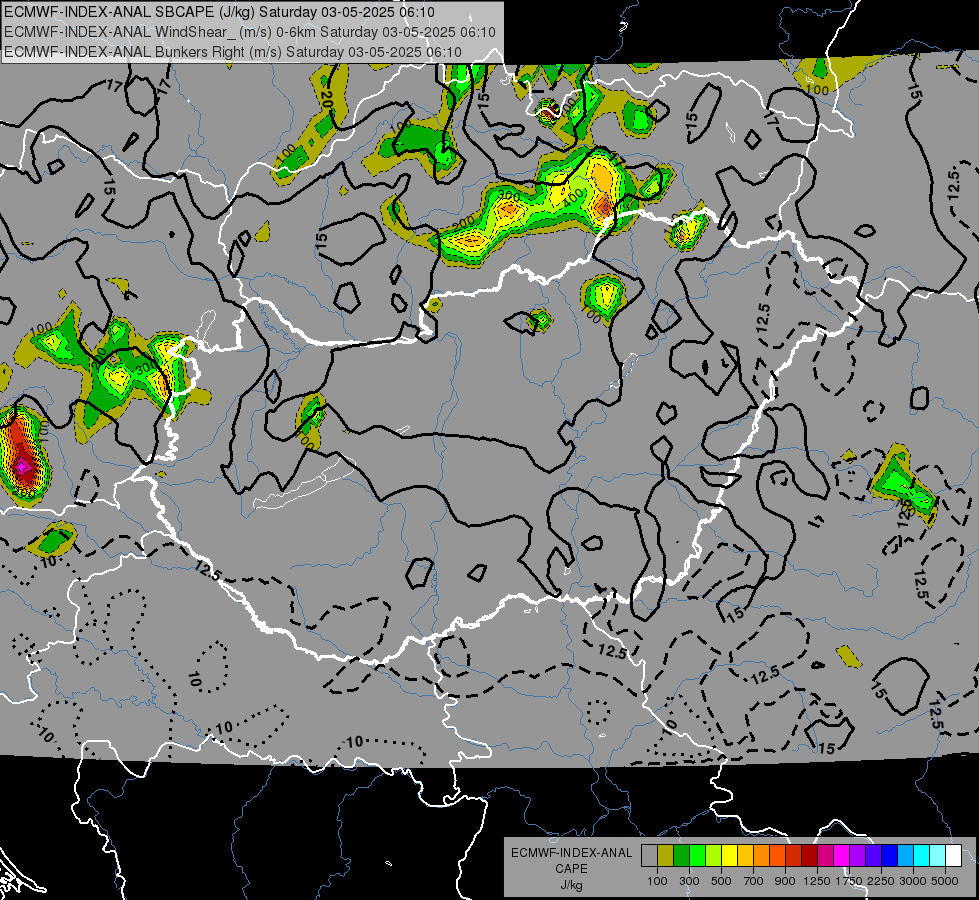Click the gray swatch in the CAPE legend
Image resolution: width=979 pixels, height=900 pixels.
[649, 855]
